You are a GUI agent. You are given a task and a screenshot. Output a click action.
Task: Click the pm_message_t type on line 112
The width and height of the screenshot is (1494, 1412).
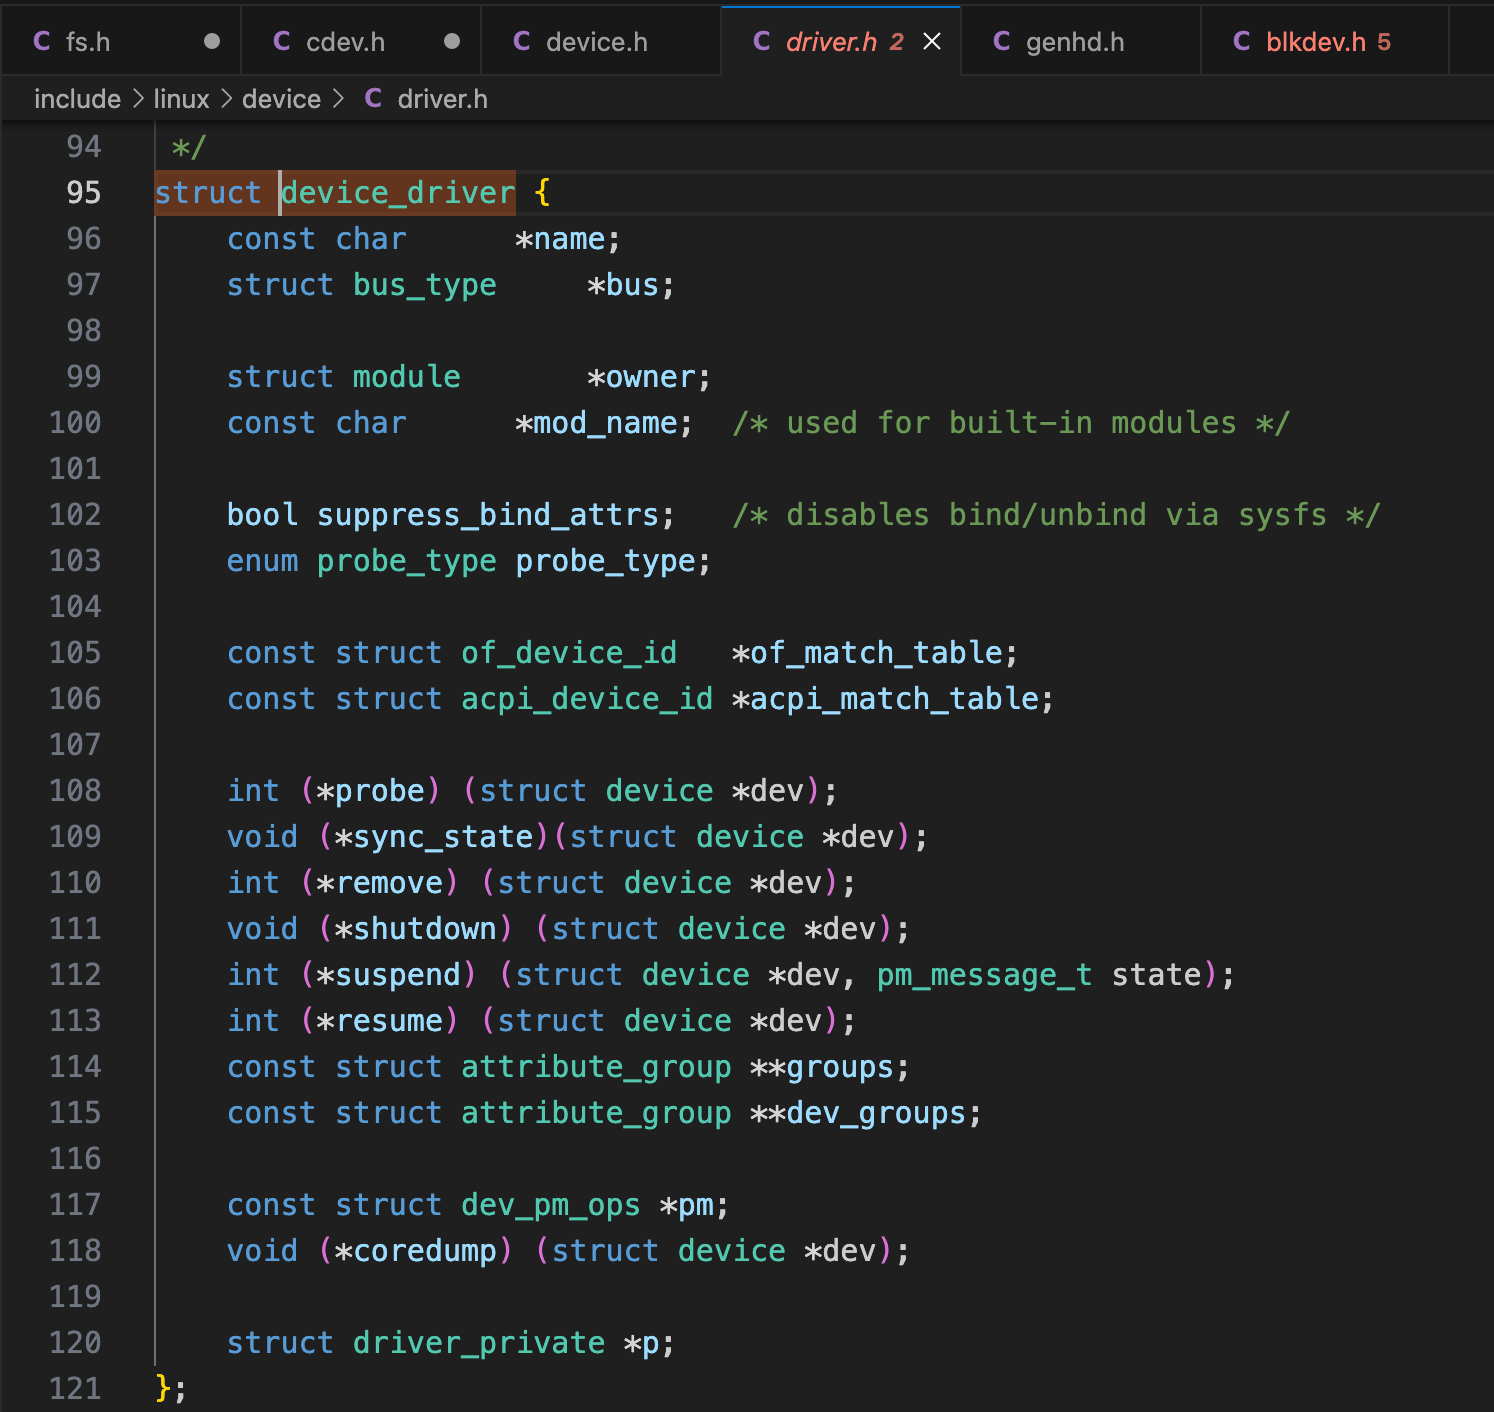coord(985,975)
